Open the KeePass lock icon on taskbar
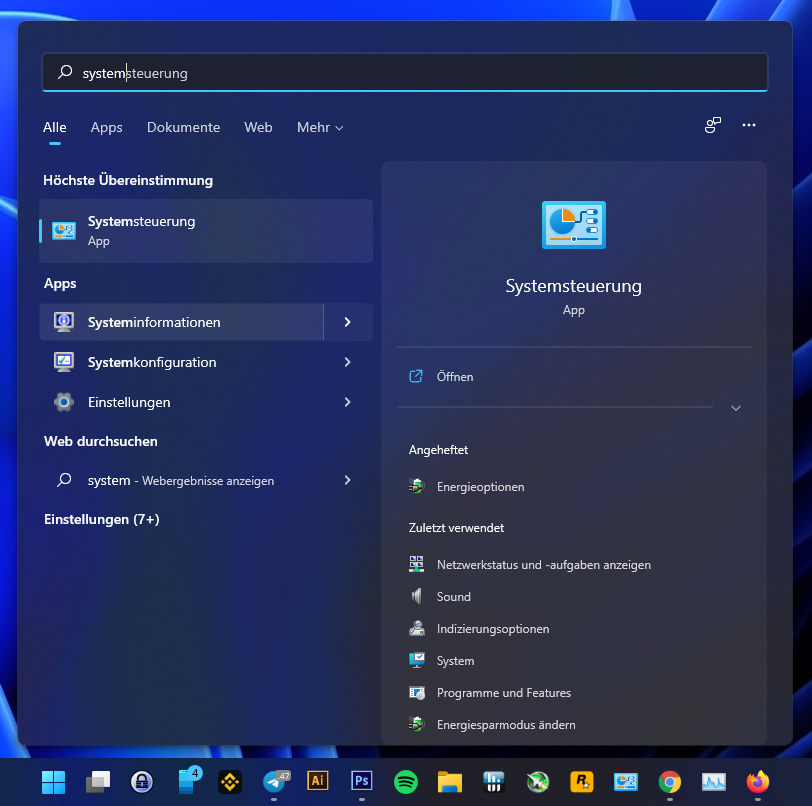The image size is (812, 806). coord(142,782)
